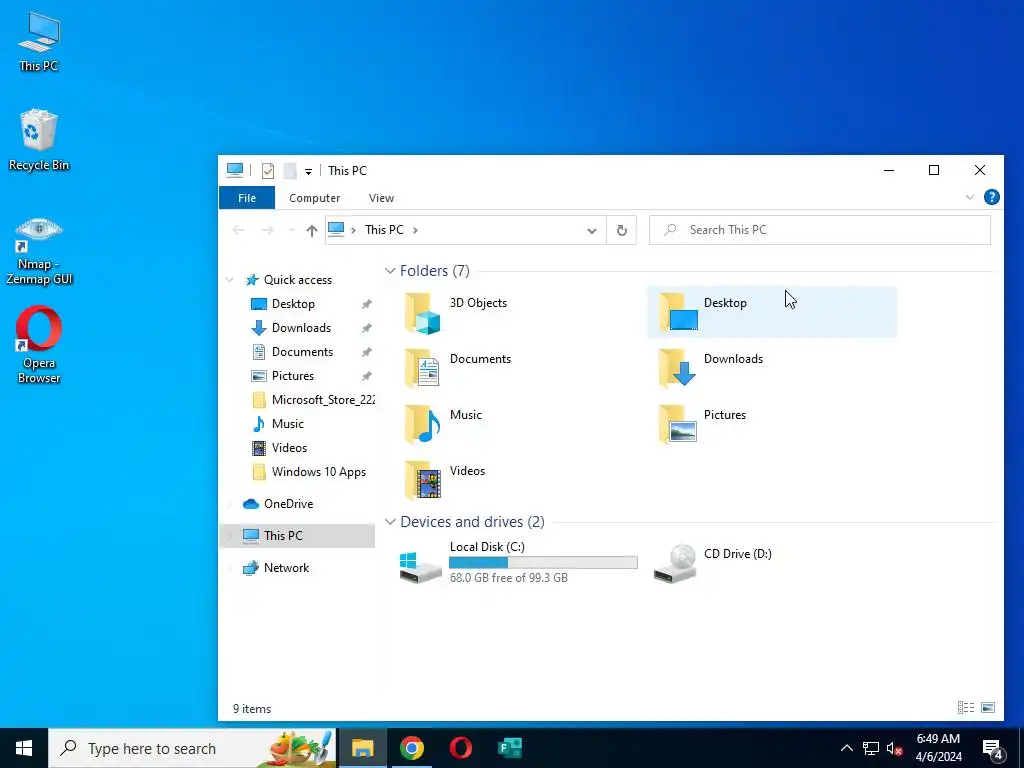Click the network tray icon
1024x768 pixels.
pyautogui.click(x=871, y=748)
